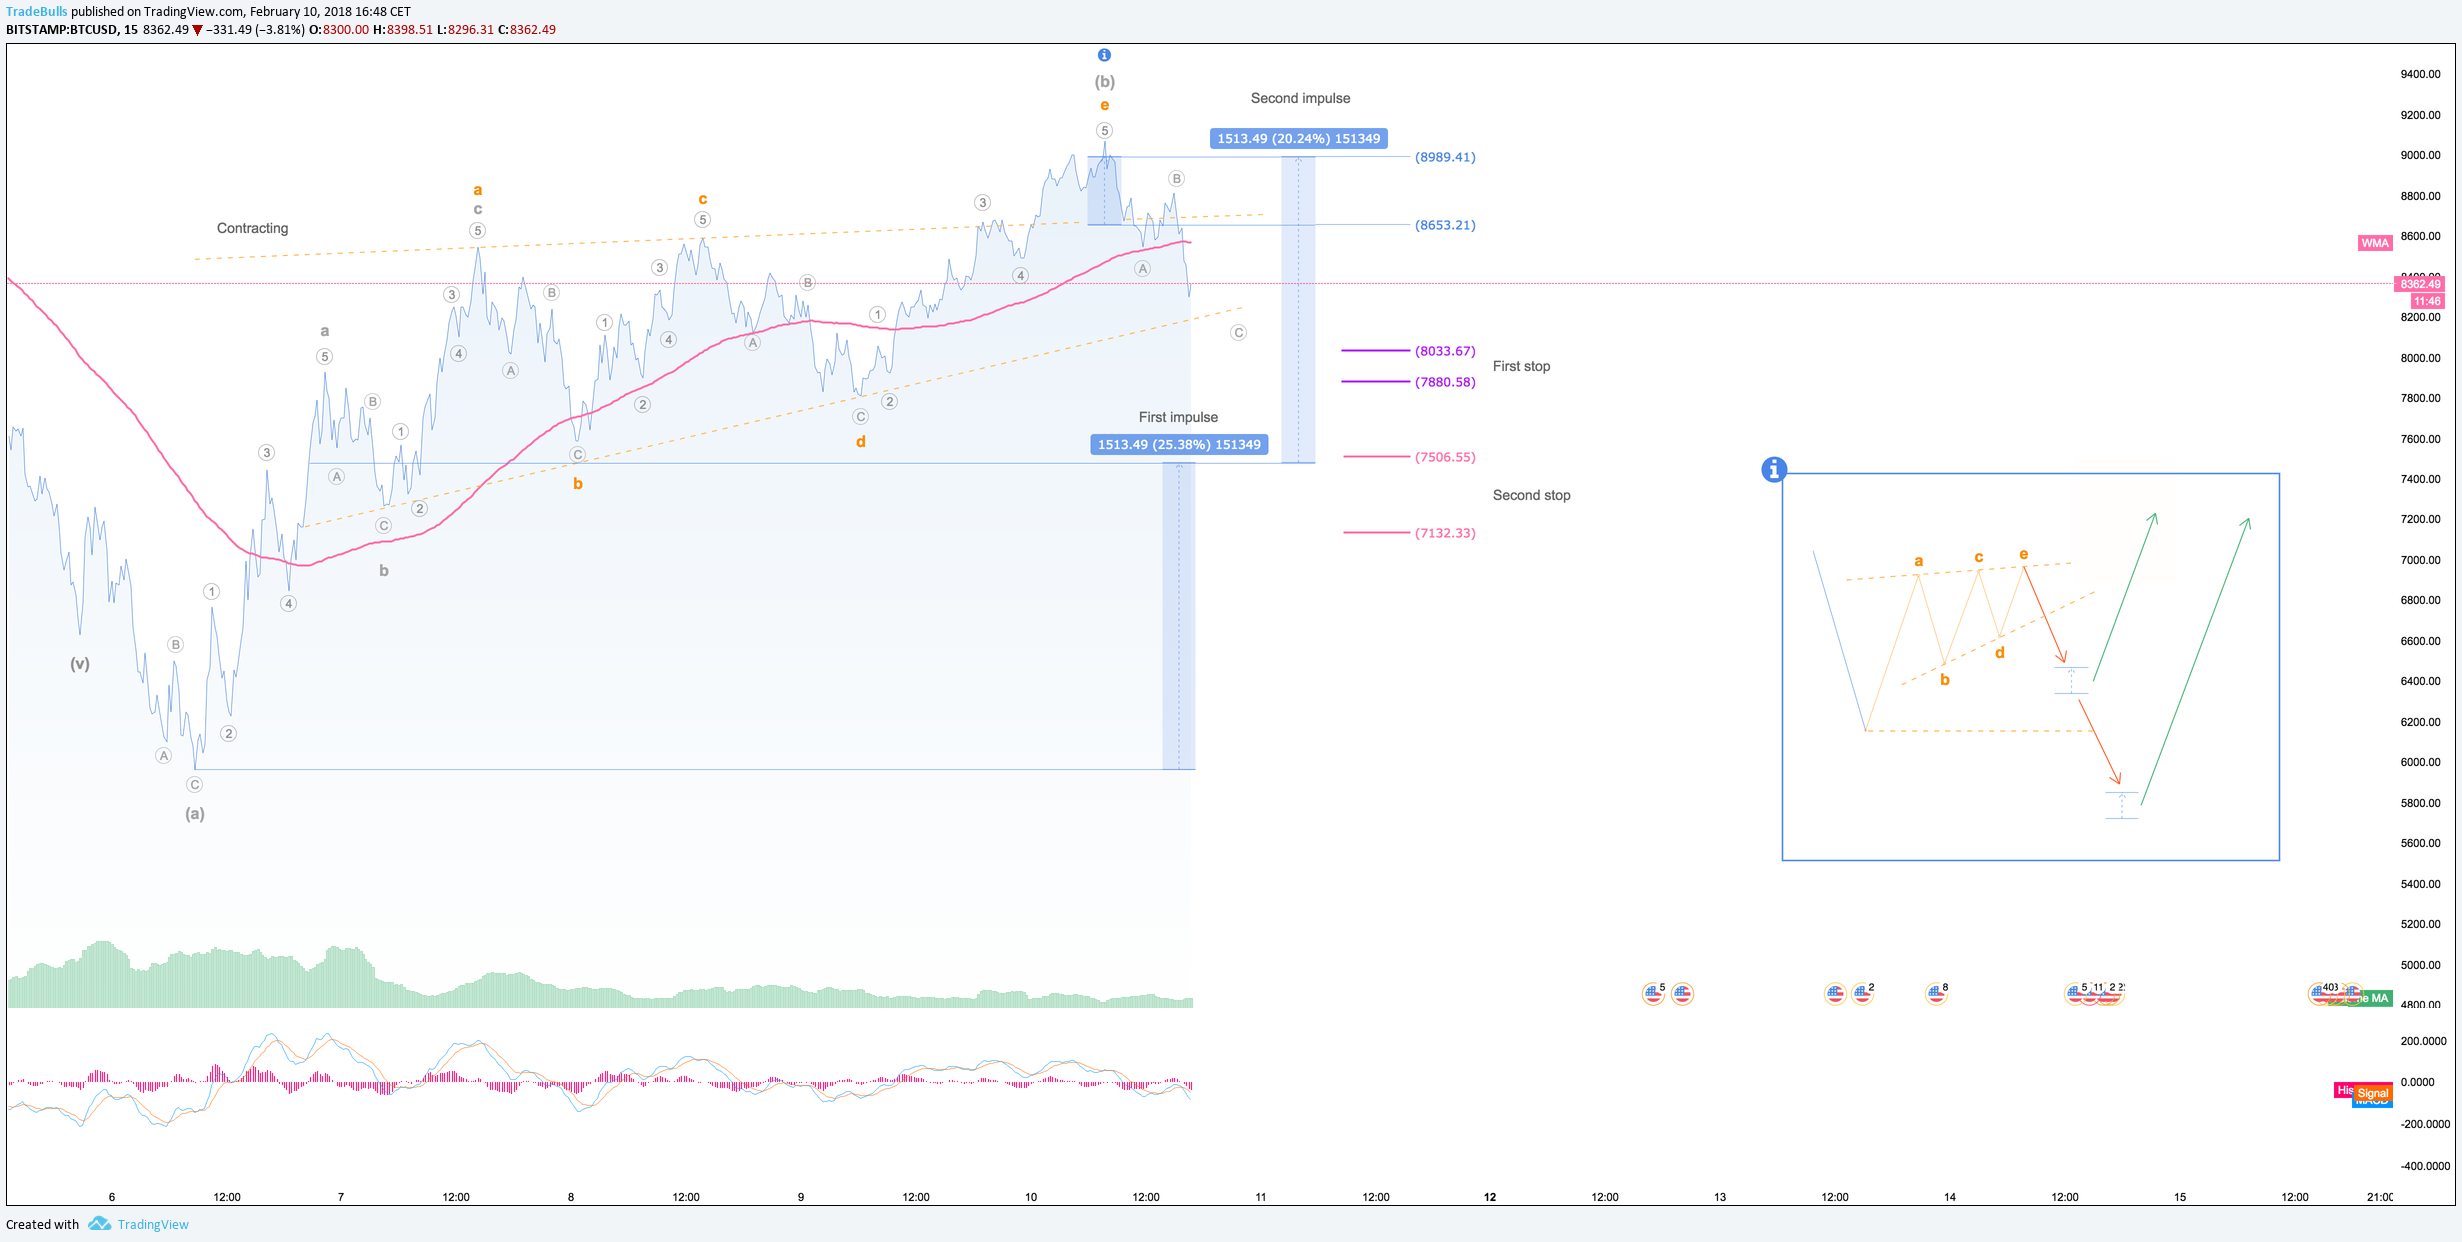
Task: Select the orange 'd' wave label on the main chart
Action: 860,442
